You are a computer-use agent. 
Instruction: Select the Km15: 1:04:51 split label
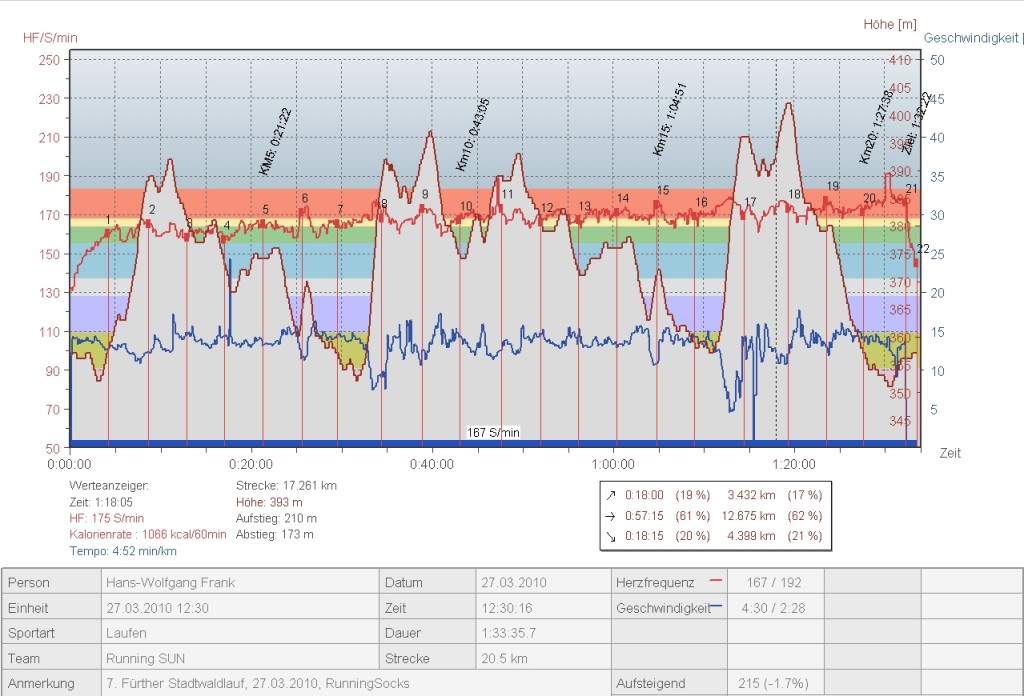pos(668,119)
